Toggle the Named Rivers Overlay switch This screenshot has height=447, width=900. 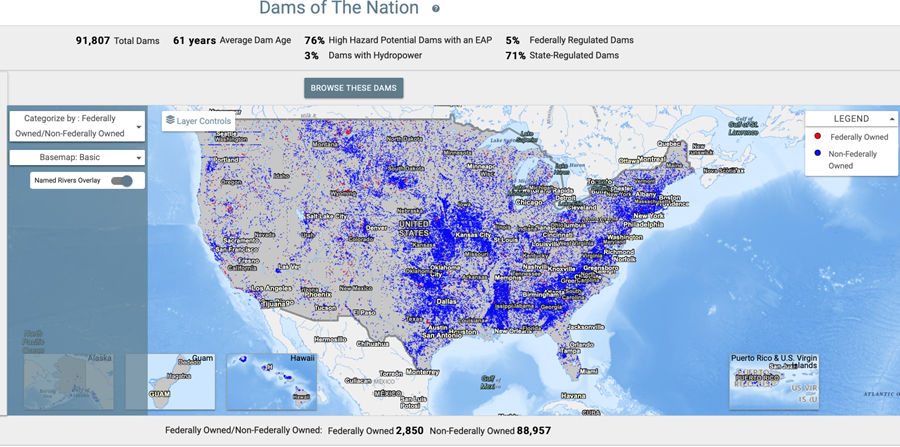[x=123, y=181]
